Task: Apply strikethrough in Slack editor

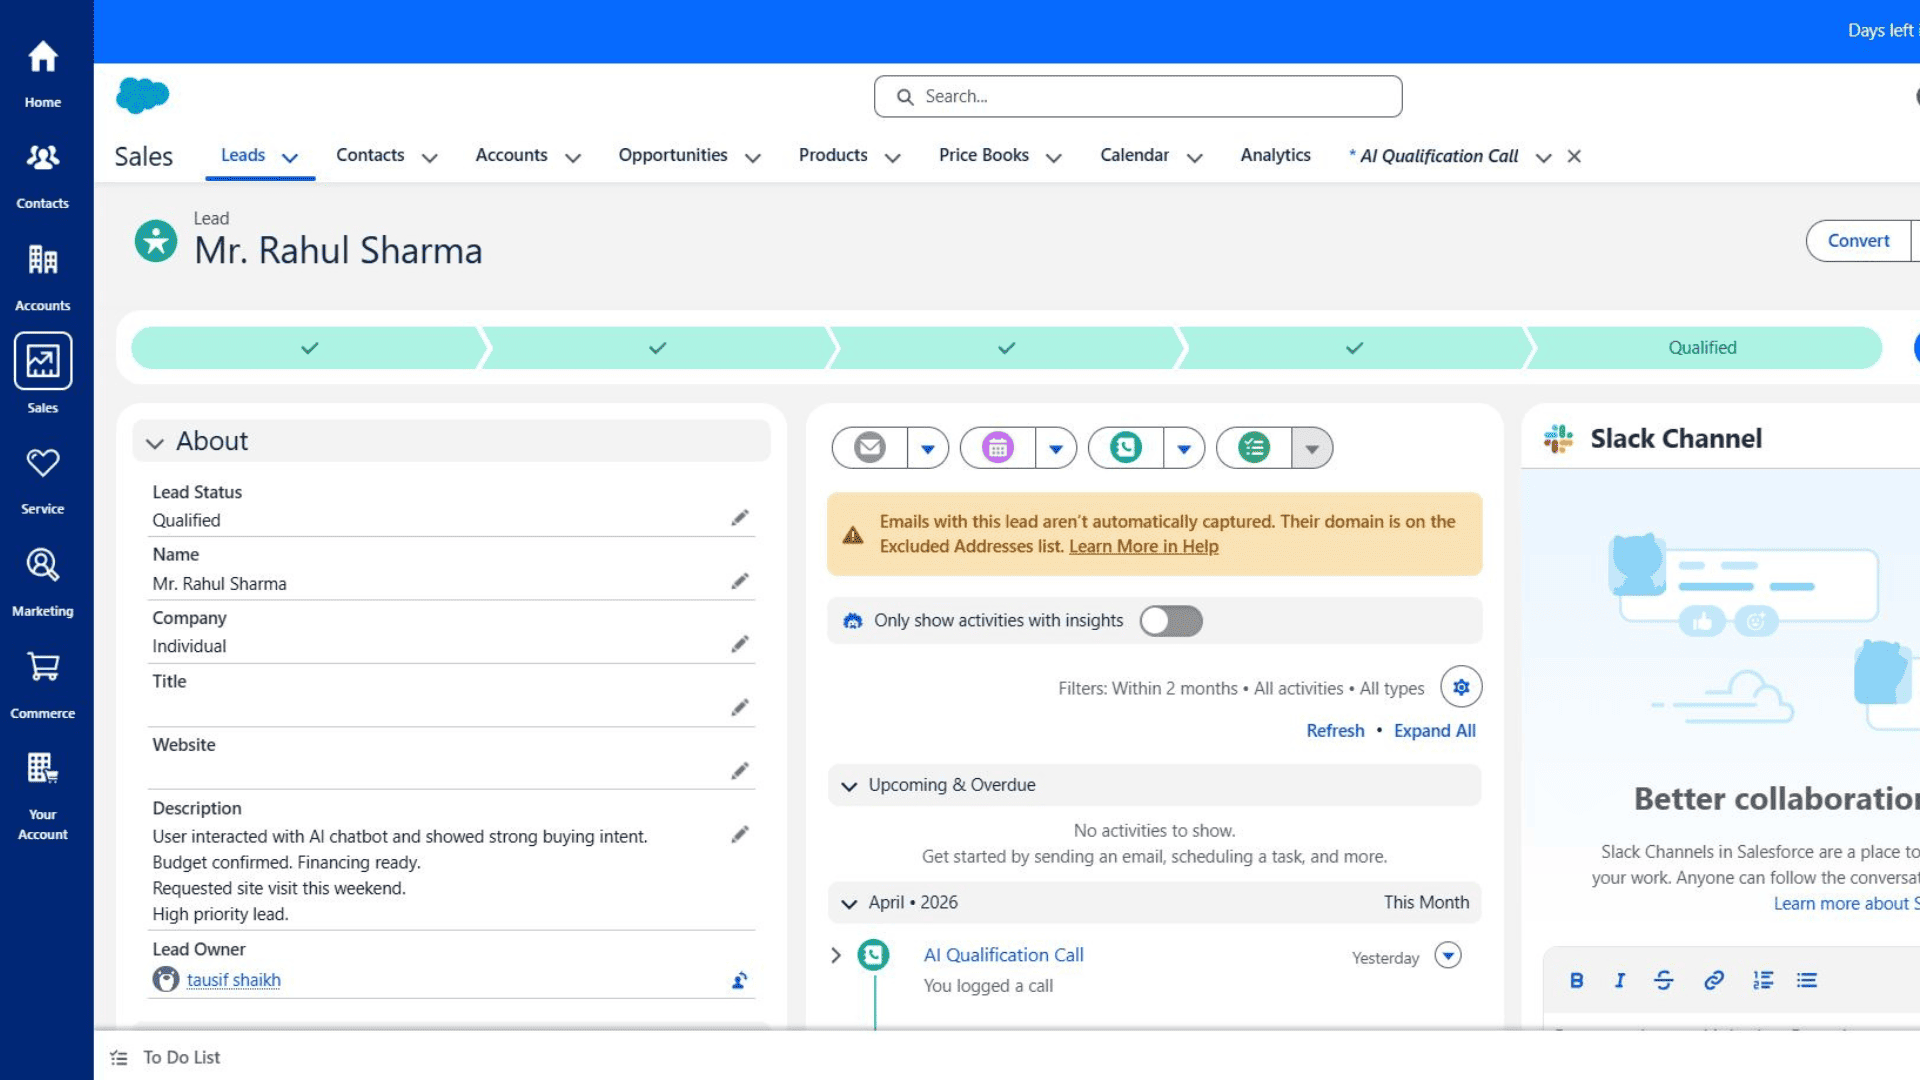Action: pos(1664,980)
